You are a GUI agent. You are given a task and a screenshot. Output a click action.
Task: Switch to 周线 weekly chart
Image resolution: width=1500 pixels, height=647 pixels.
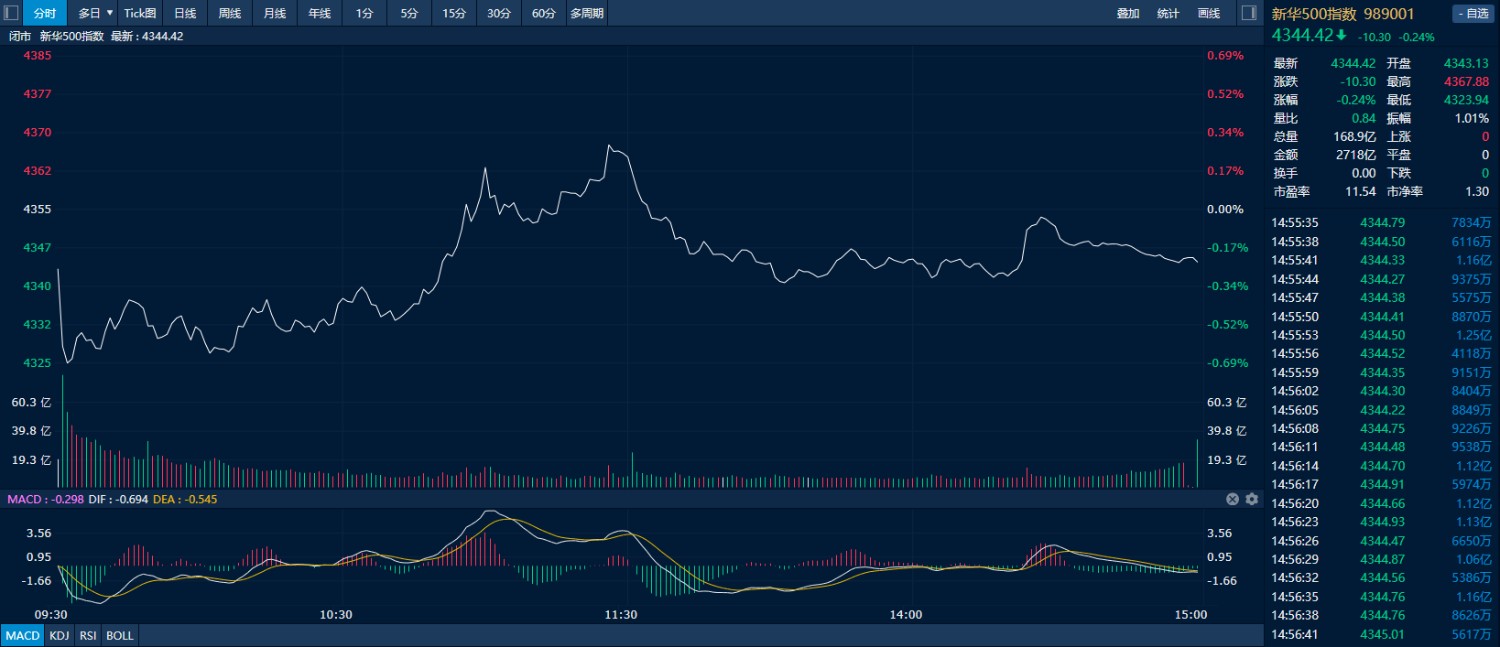[x=230, y=13]
